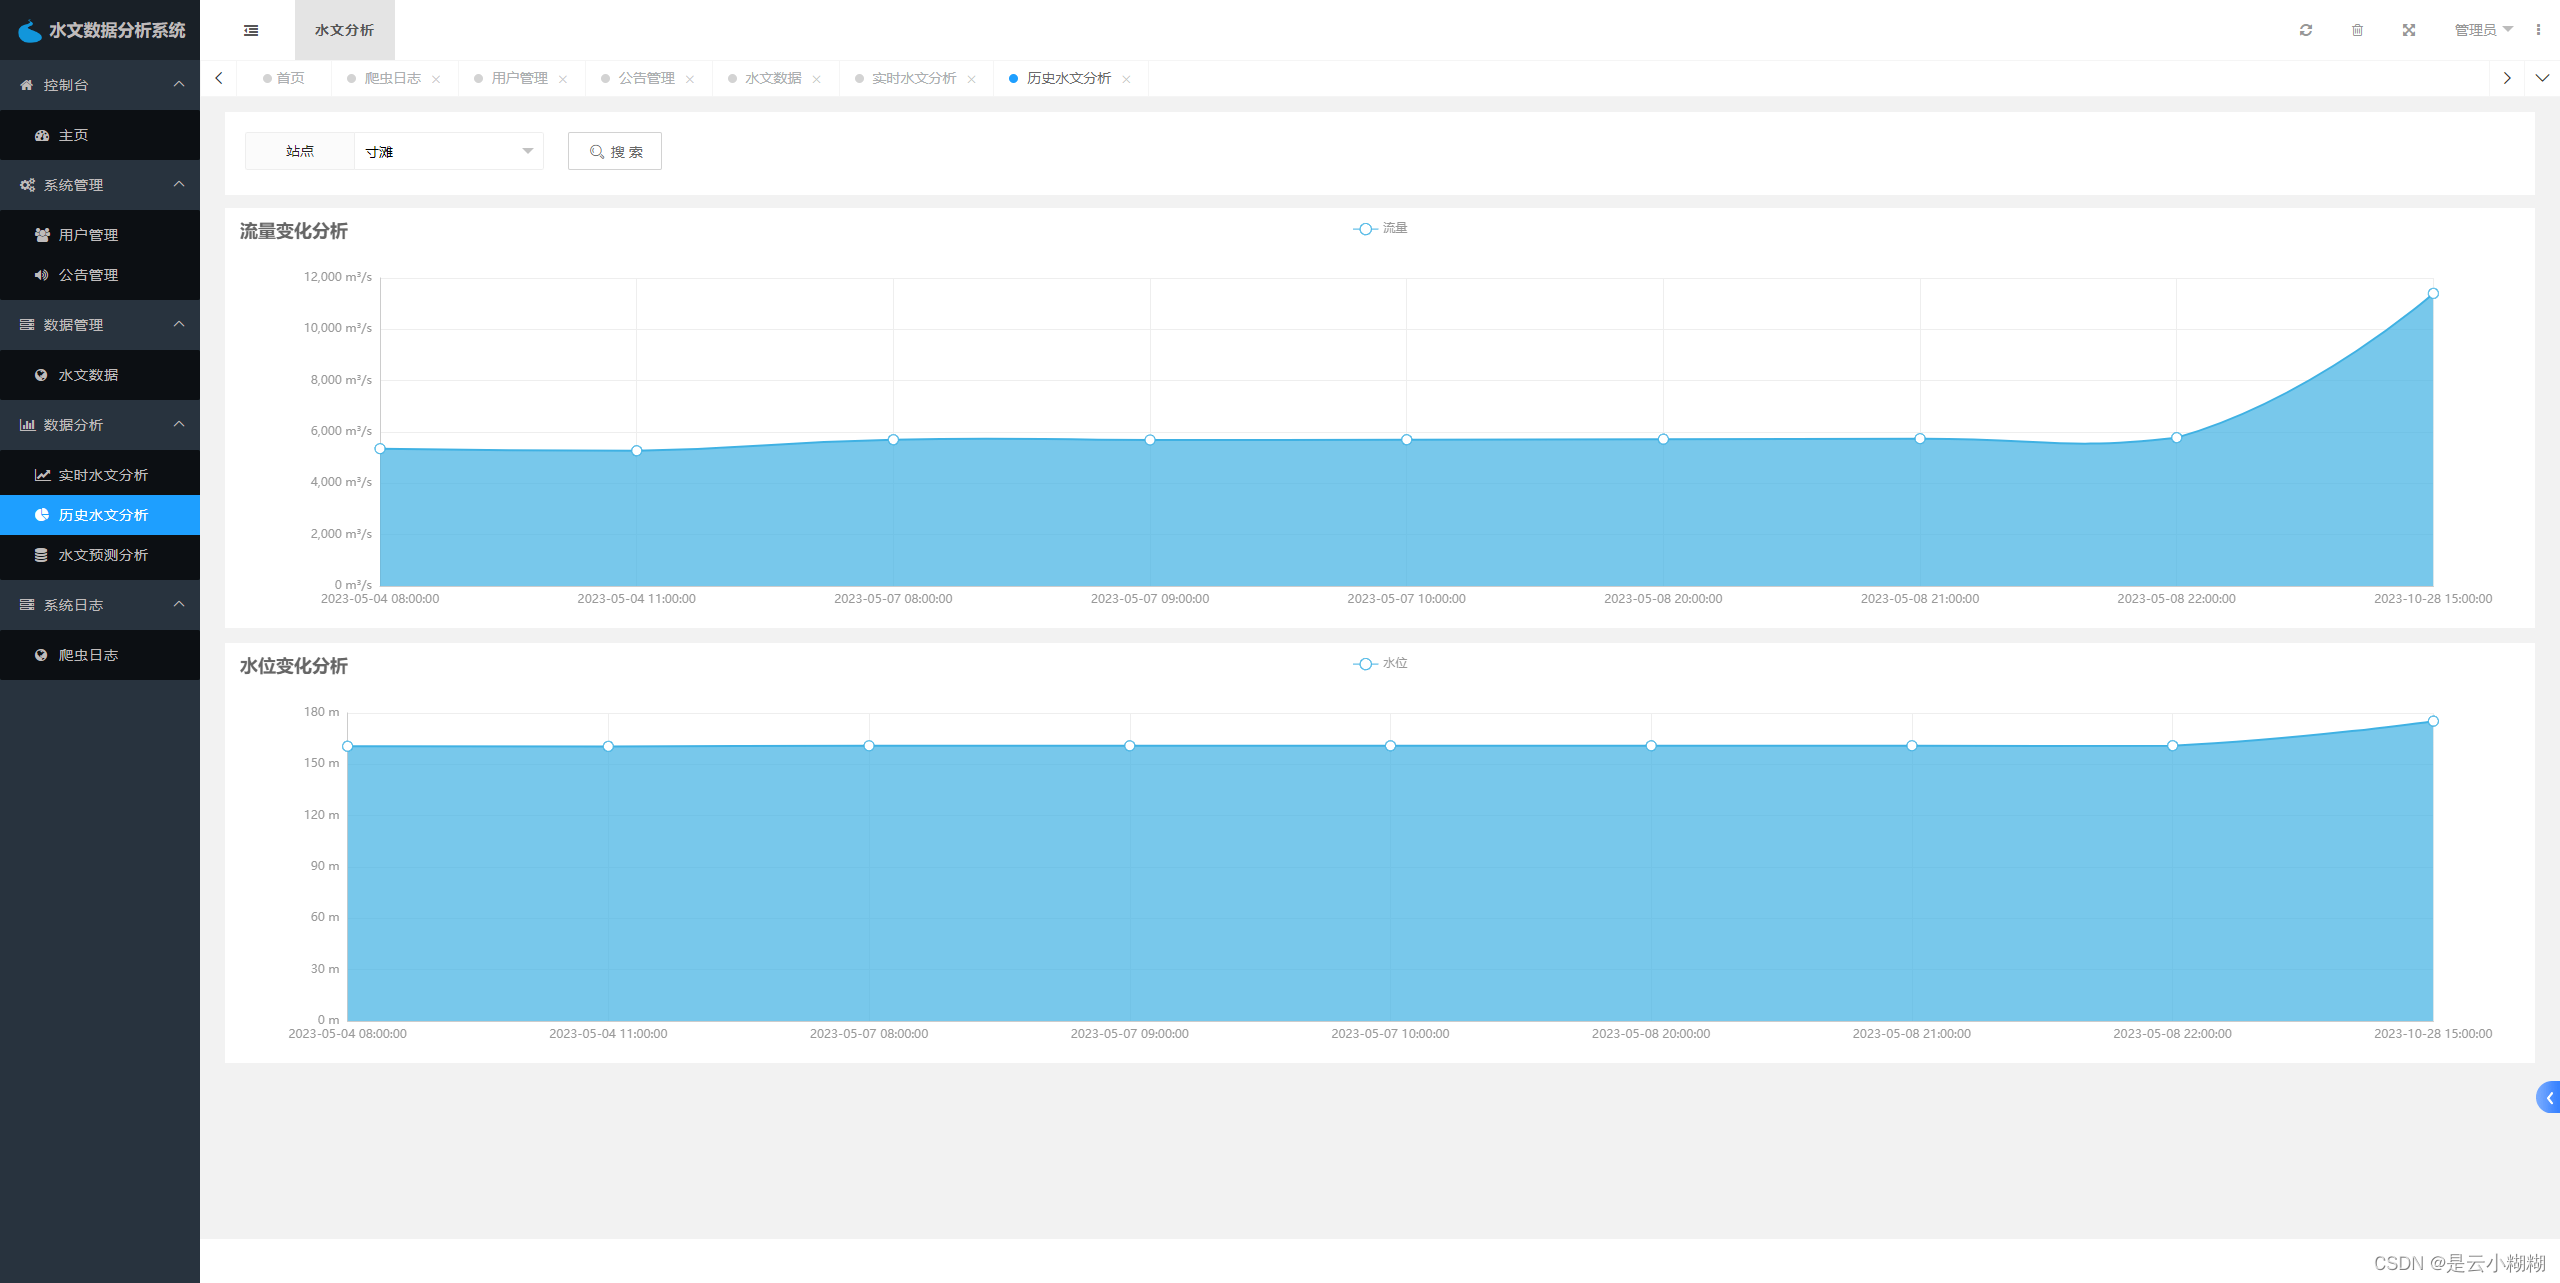
Task: Click the trash clear-cache icon
Action: point(2357,30)
